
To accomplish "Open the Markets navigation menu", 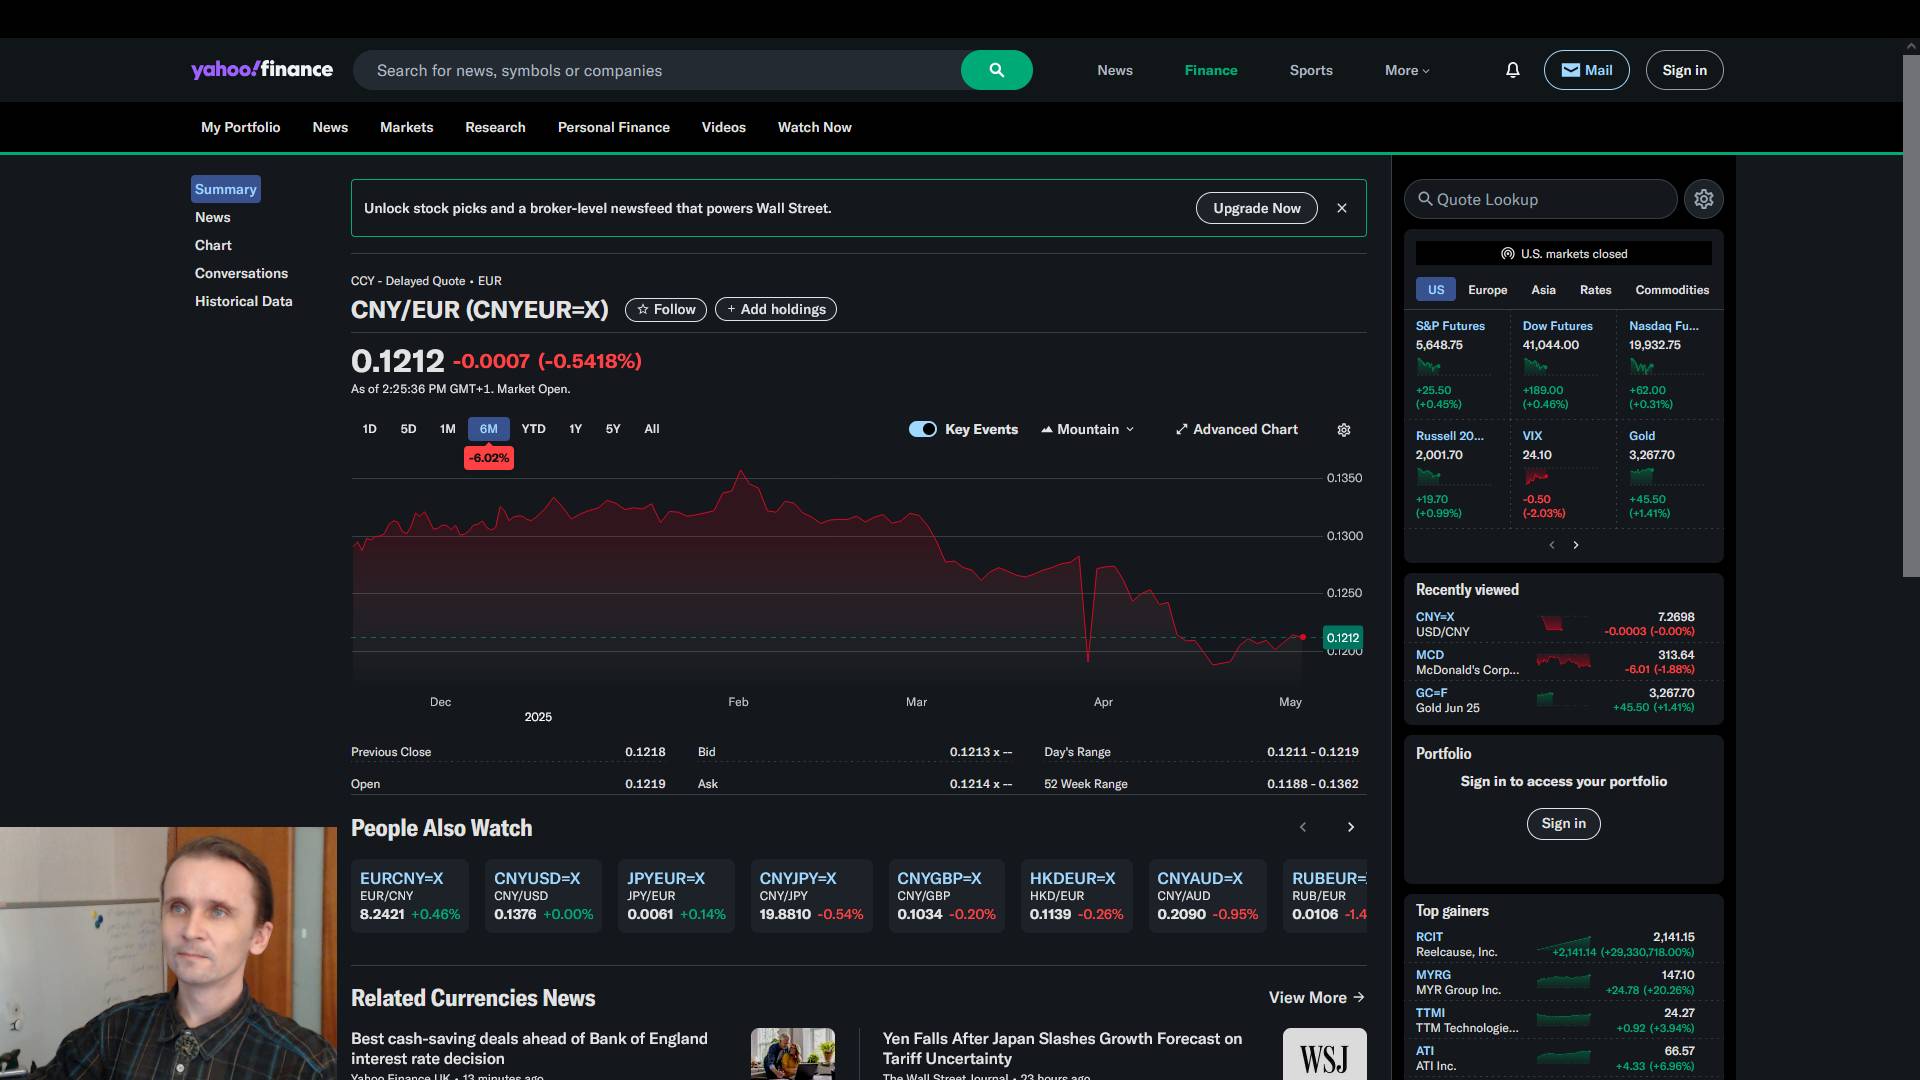I will (406, 127).
